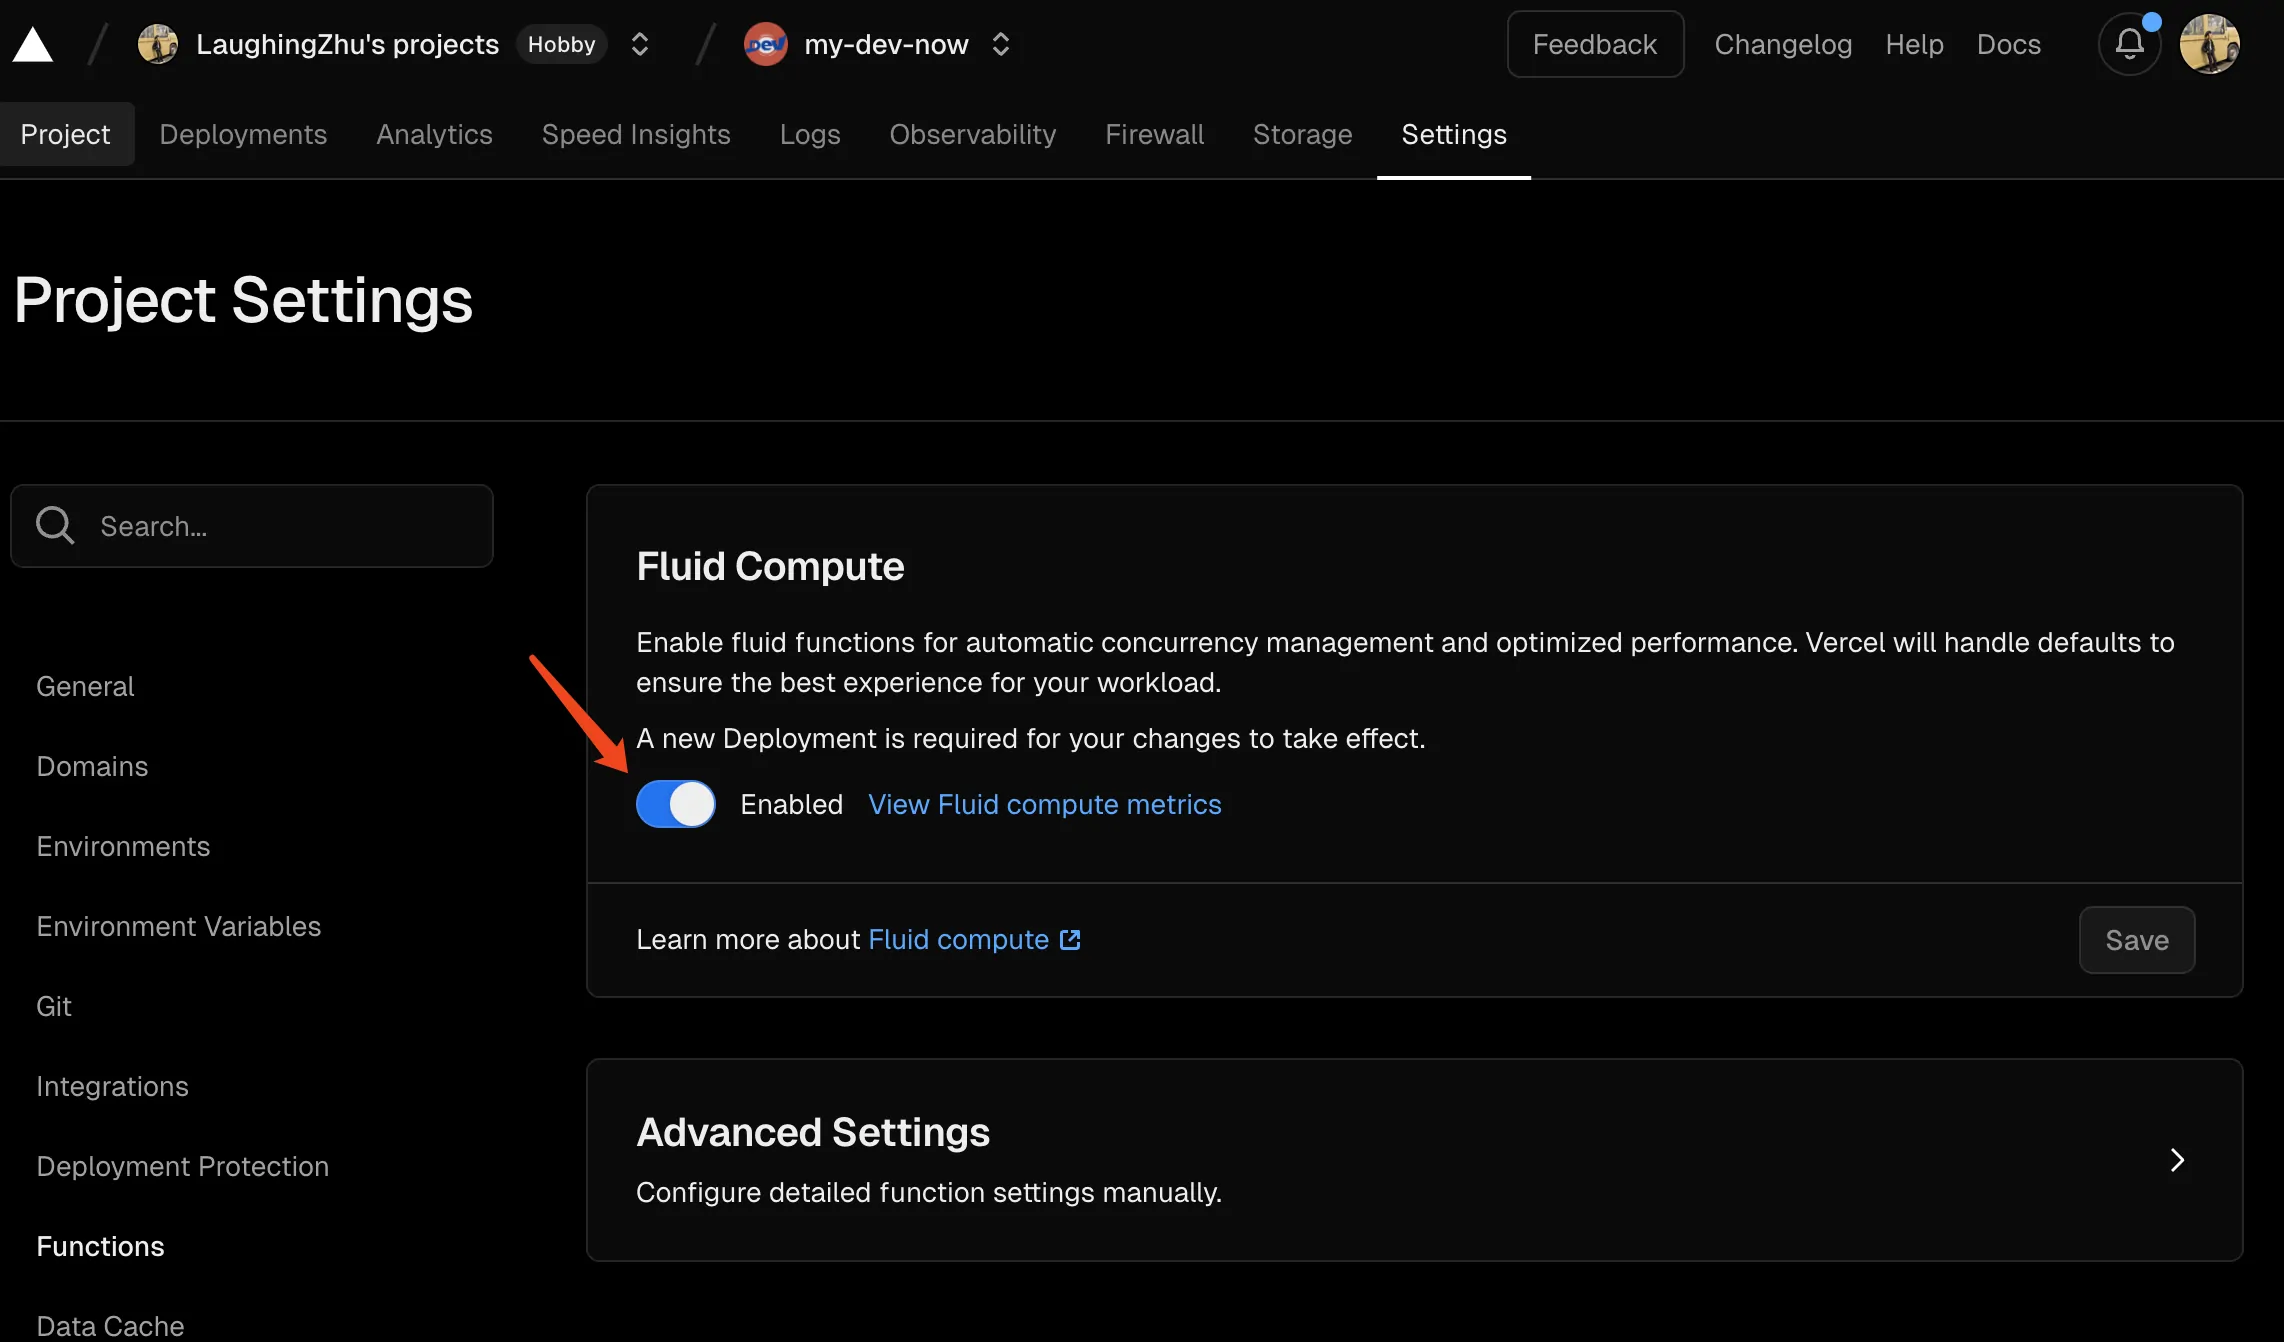Open the team switcher dropdown
The width and height of the screenshot is (2284, 1342).
click(x=640, y=44)
